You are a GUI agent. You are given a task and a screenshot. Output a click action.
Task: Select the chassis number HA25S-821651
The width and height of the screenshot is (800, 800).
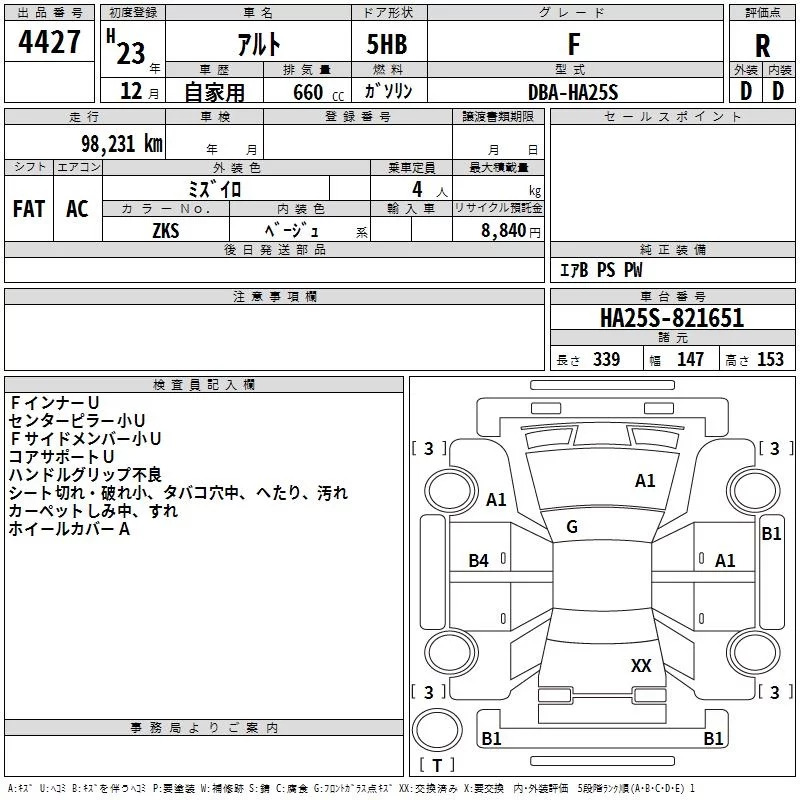coord(672,318)
